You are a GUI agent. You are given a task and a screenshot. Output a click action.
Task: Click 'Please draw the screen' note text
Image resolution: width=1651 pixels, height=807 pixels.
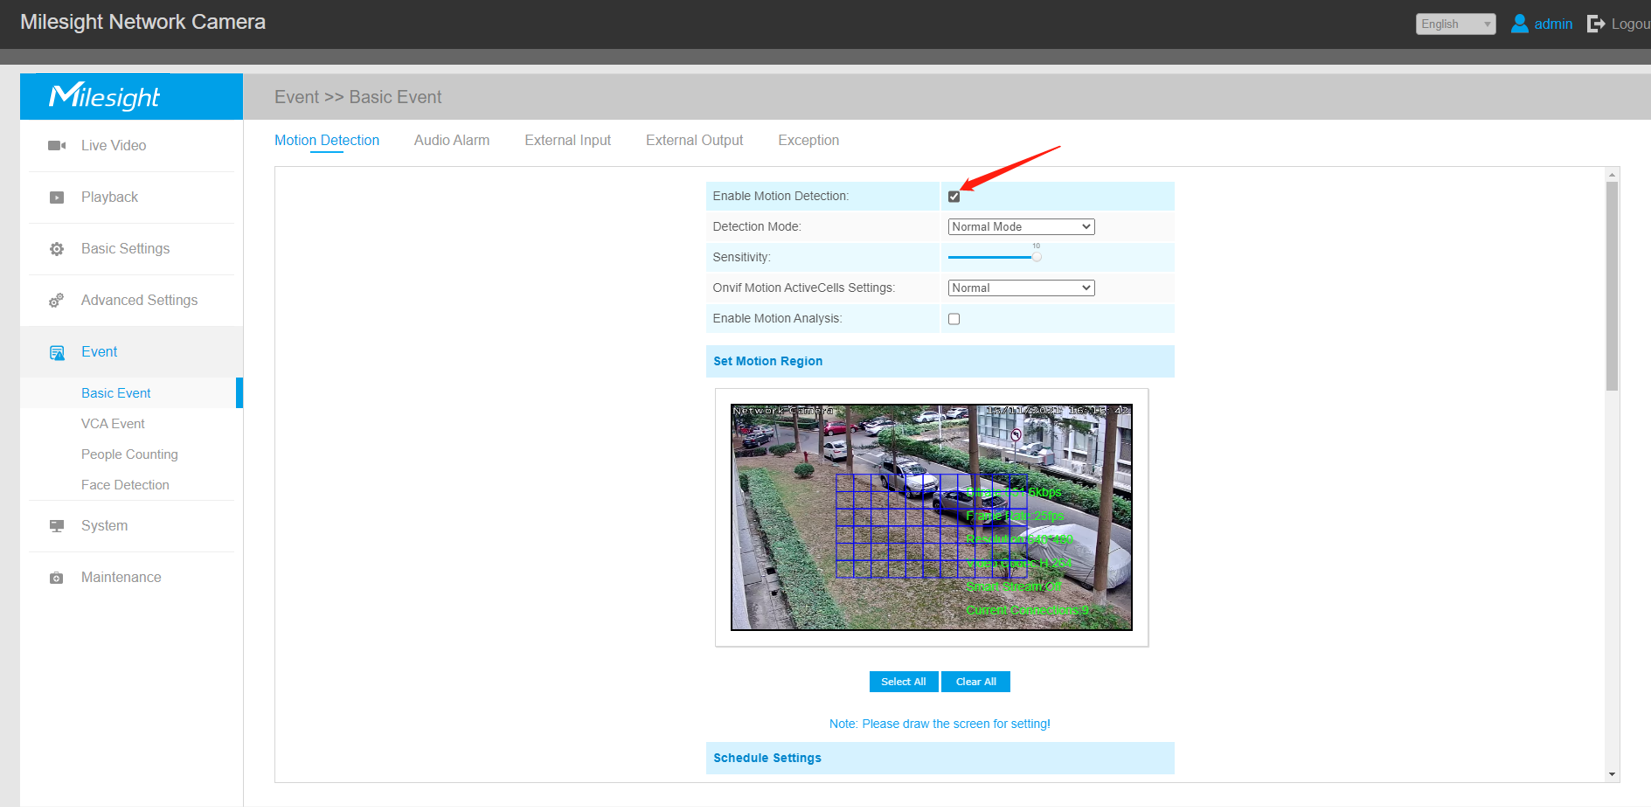tap(940, 724)
